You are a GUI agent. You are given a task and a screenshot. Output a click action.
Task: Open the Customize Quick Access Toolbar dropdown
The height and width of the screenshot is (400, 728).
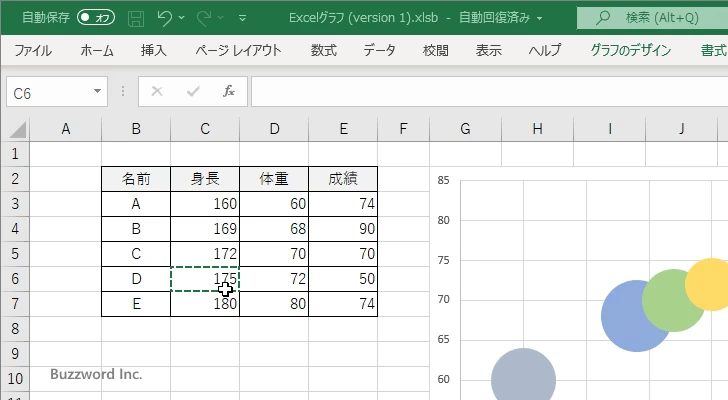[x=242, y=18]
